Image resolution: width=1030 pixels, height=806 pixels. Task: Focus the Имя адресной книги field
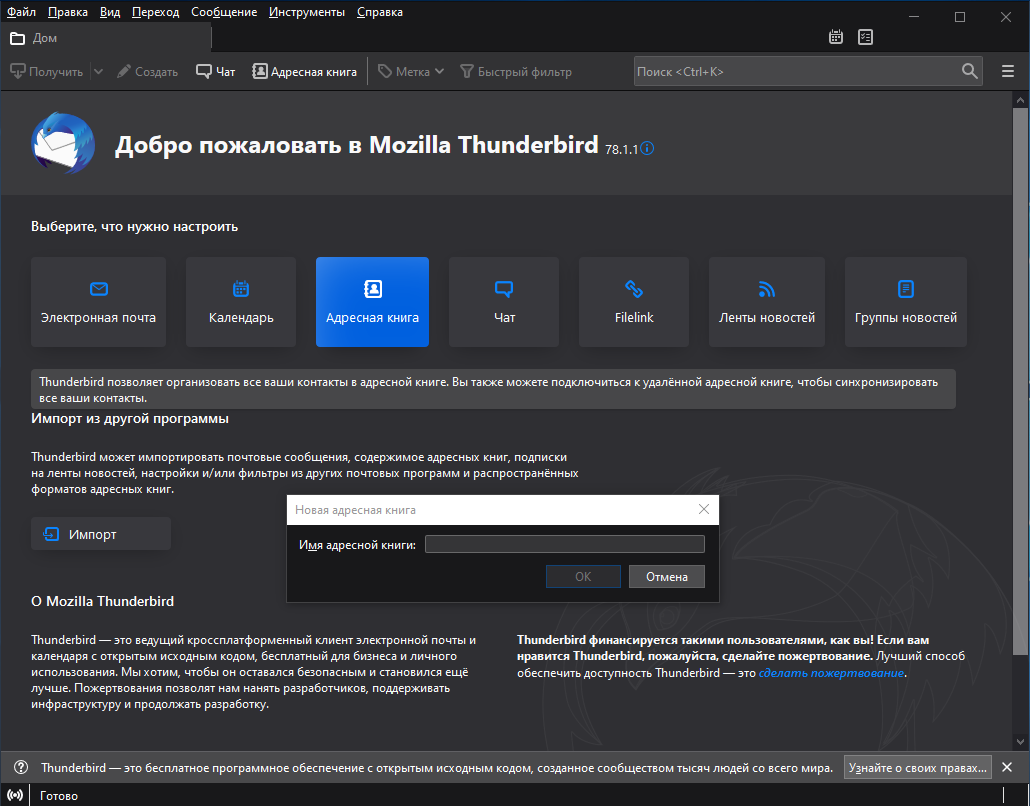pos(565,544)
